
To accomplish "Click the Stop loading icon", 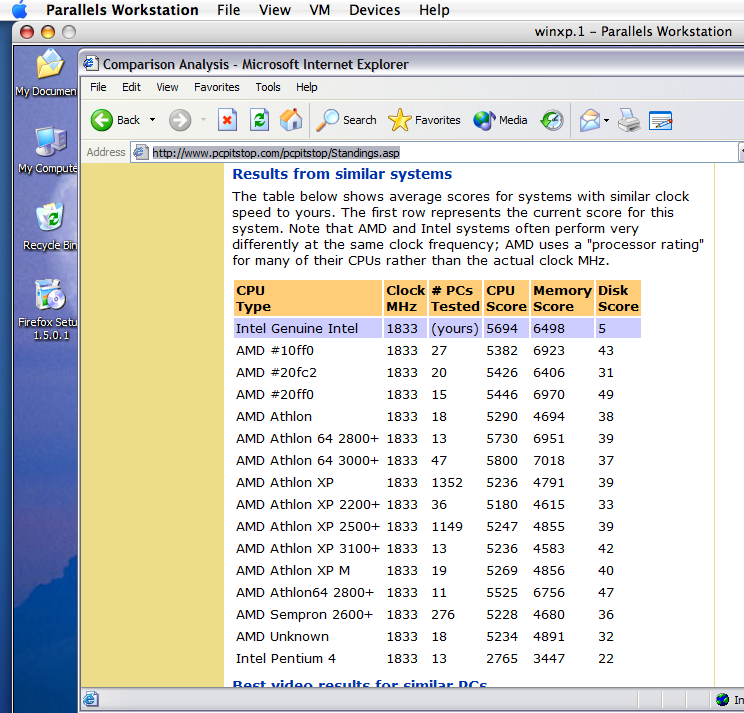I will click(x=227, y=120).
